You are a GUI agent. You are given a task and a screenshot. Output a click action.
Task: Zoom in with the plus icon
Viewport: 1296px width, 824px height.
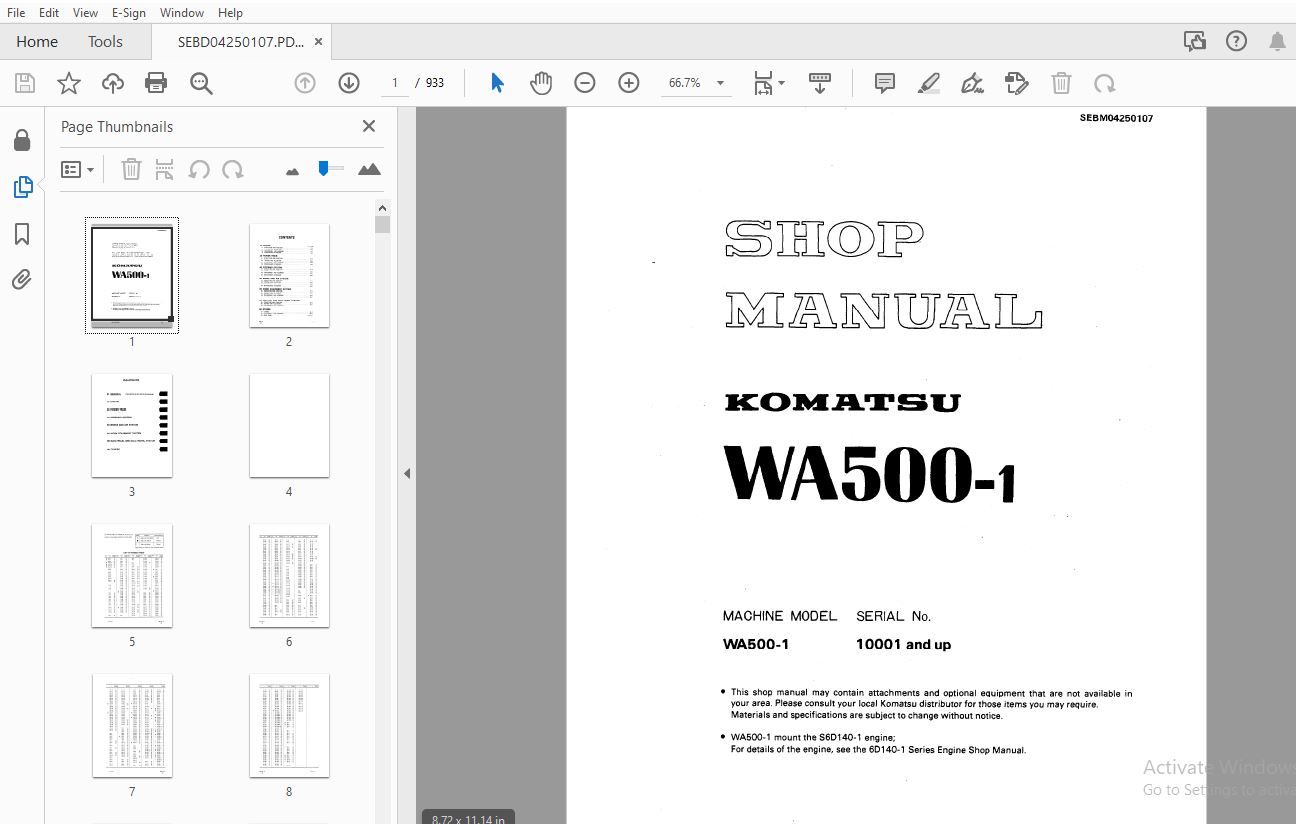click(x=629, y=83)
